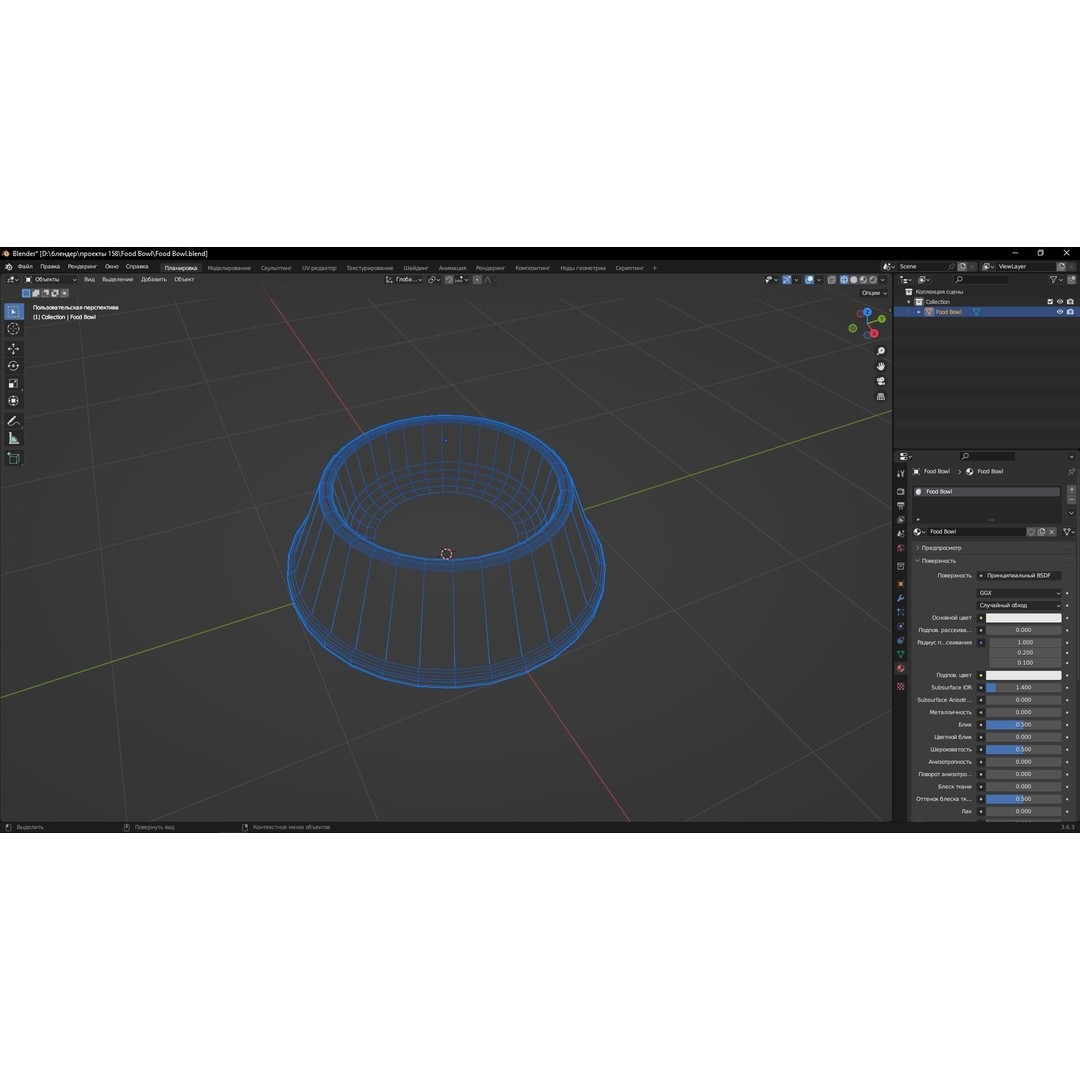The image size is (1080, 1080).
Task: Click the pan view hand icon
Action: click(x=880, y=366)
